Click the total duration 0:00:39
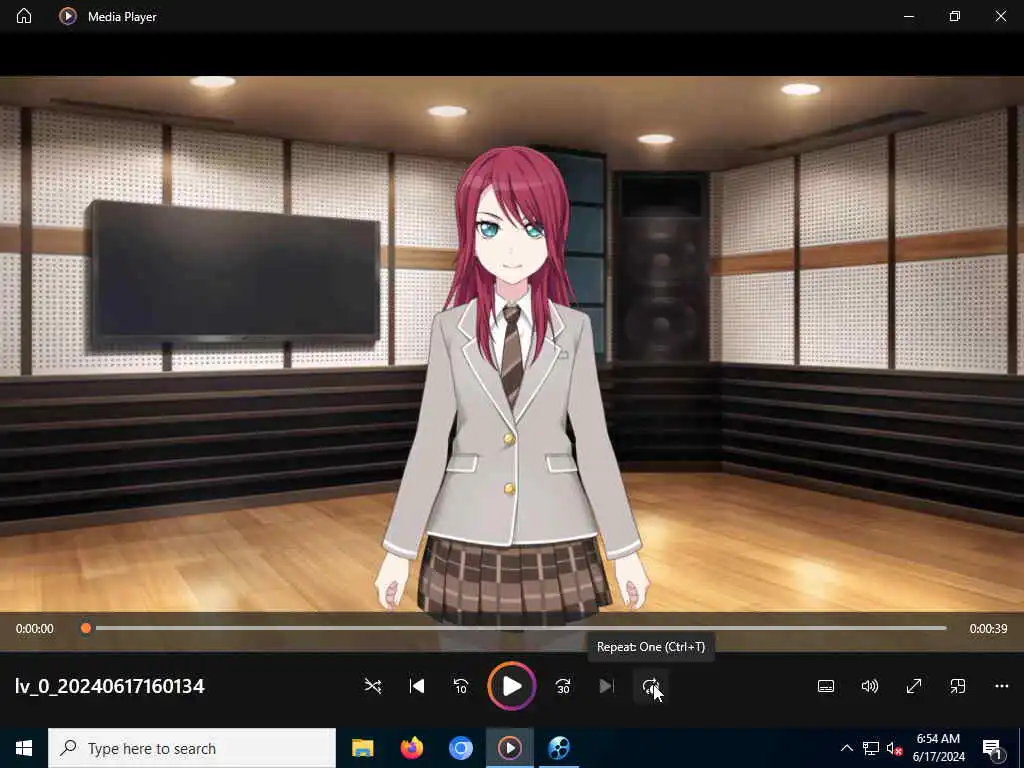The width and height of the screenshot is (1024, 768). (988, 629)
